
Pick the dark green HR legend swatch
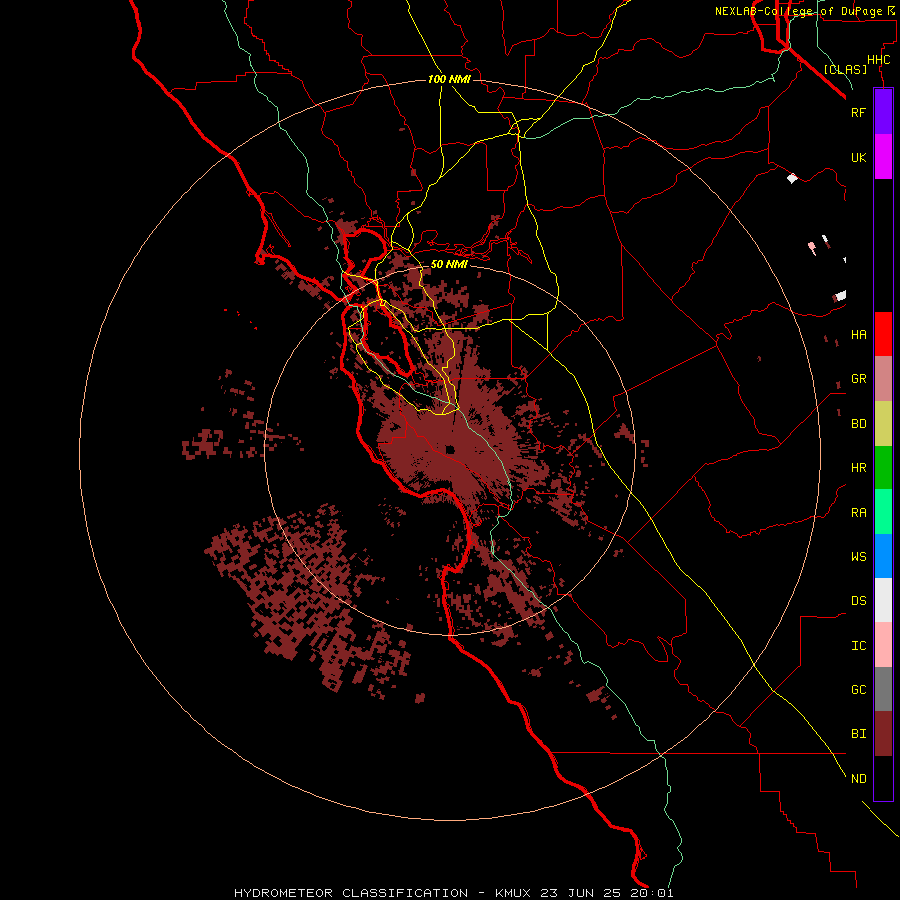click(883, 468)
